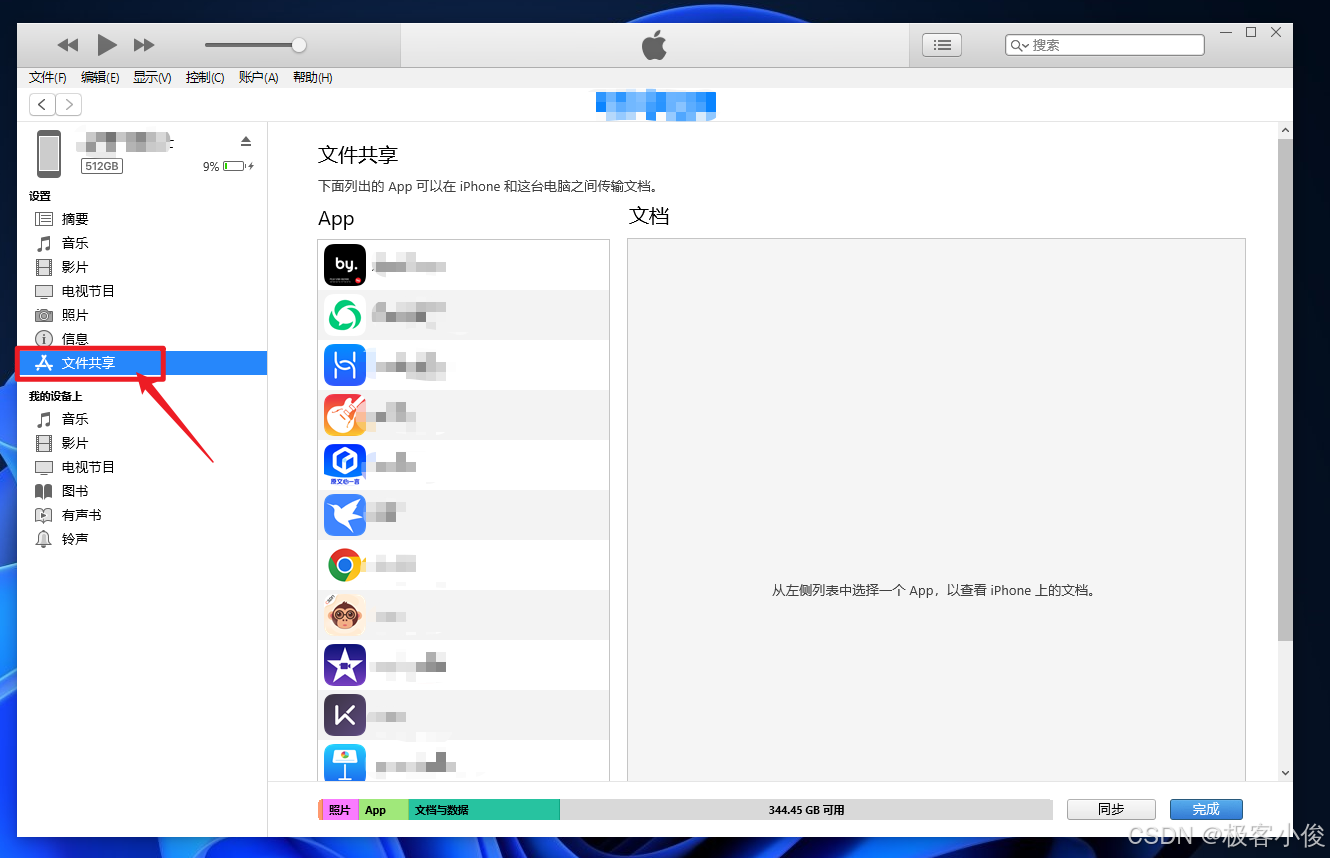Select 文件共享 in the sidebar

141,363
